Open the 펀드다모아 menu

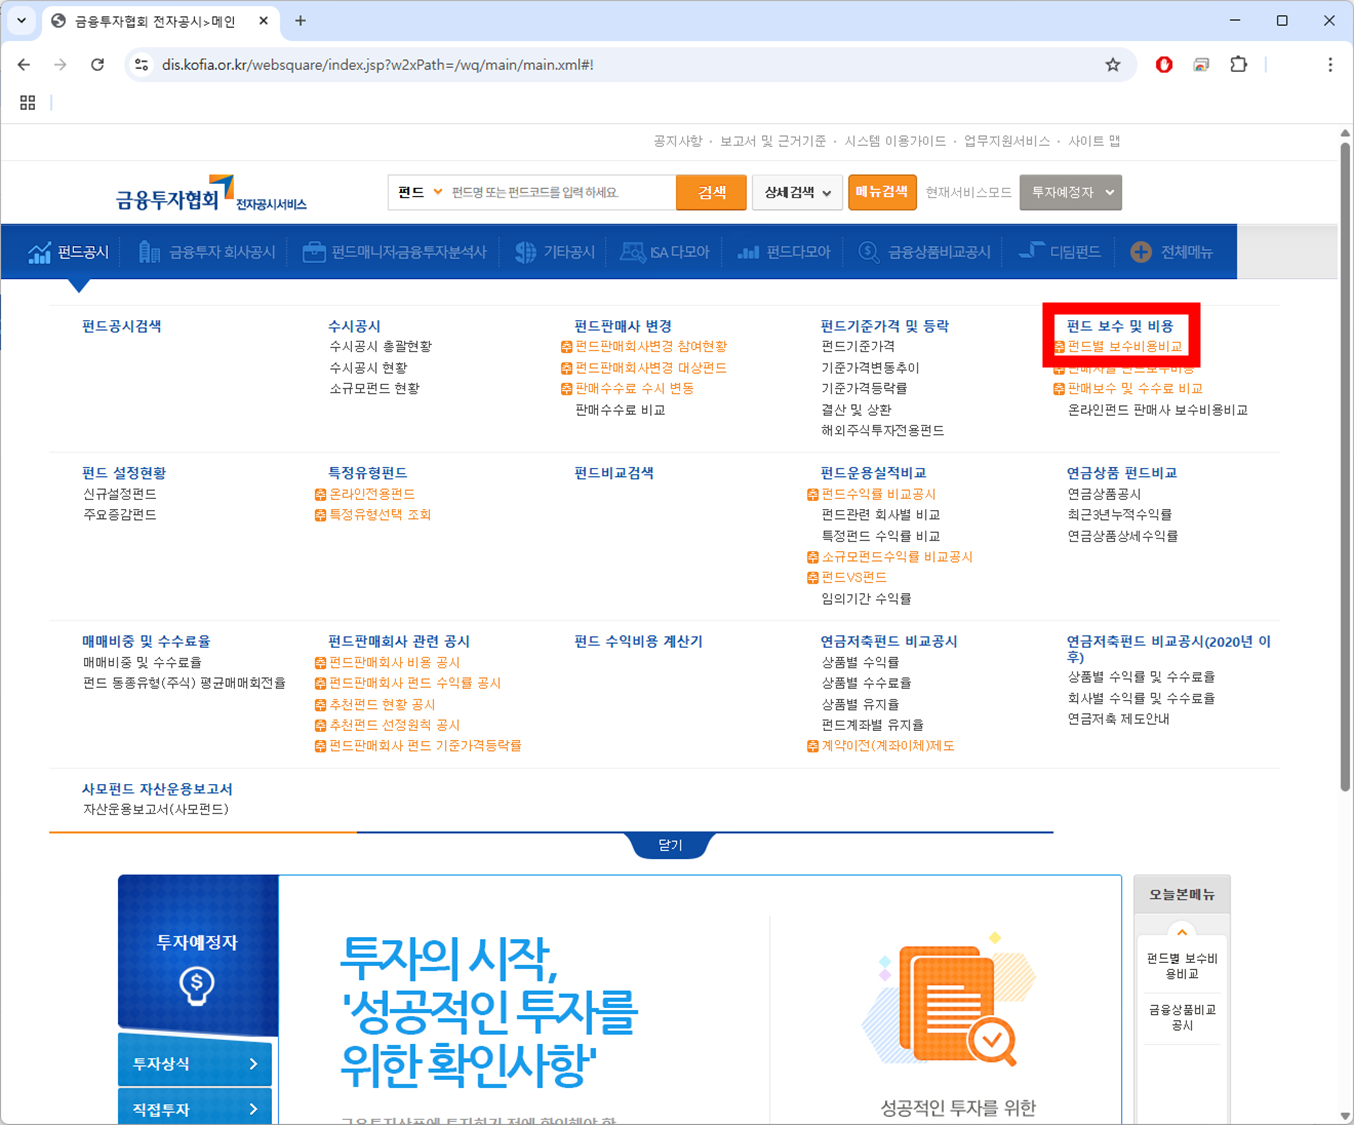pos(784,252)
